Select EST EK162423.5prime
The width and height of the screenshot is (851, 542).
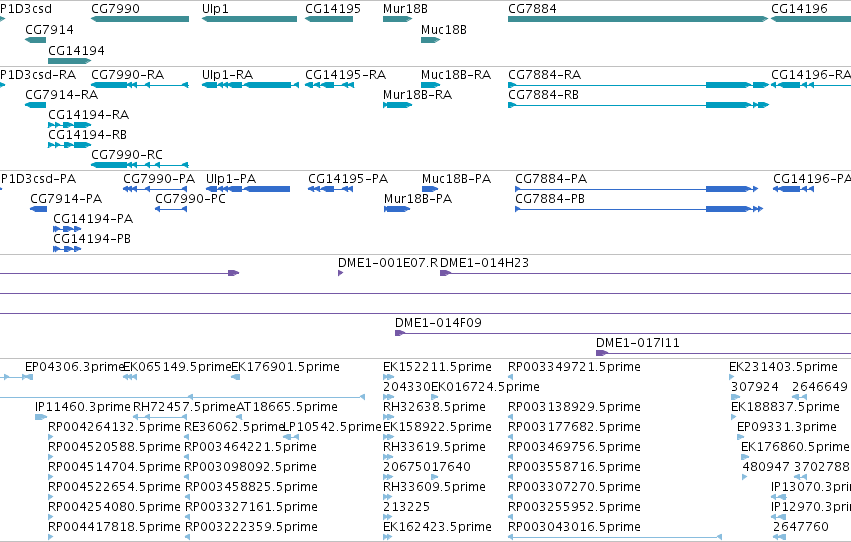click(437, 527)
